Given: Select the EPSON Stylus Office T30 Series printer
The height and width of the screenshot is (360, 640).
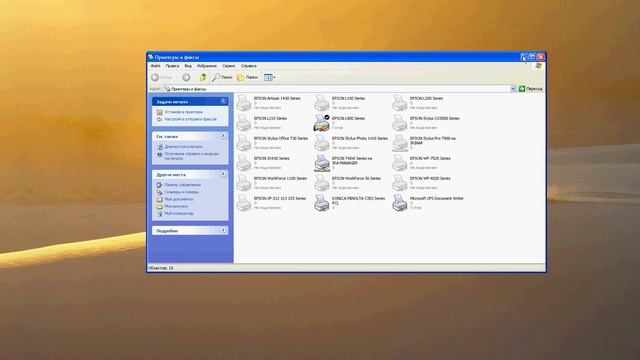Looking at the screenshot, I should coord(272,143).
